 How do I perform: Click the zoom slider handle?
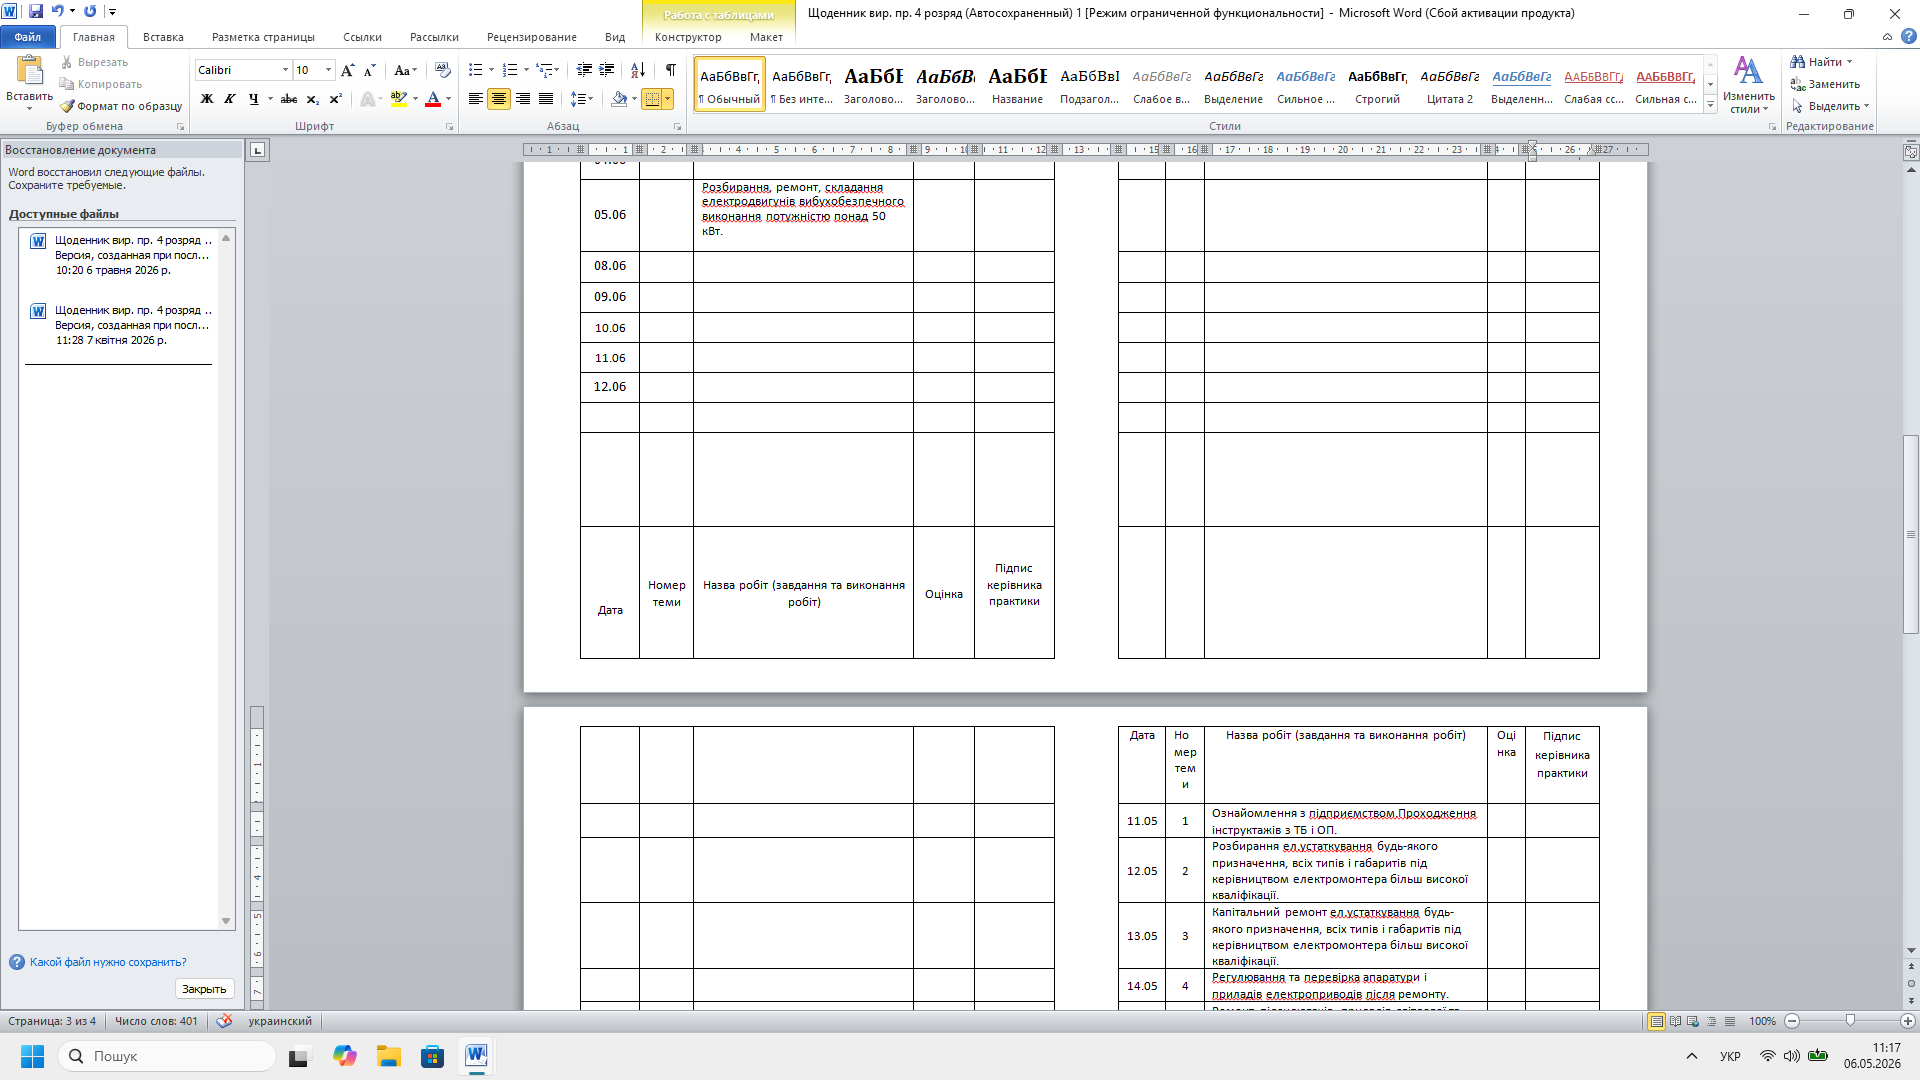tap(1850, 1021)
